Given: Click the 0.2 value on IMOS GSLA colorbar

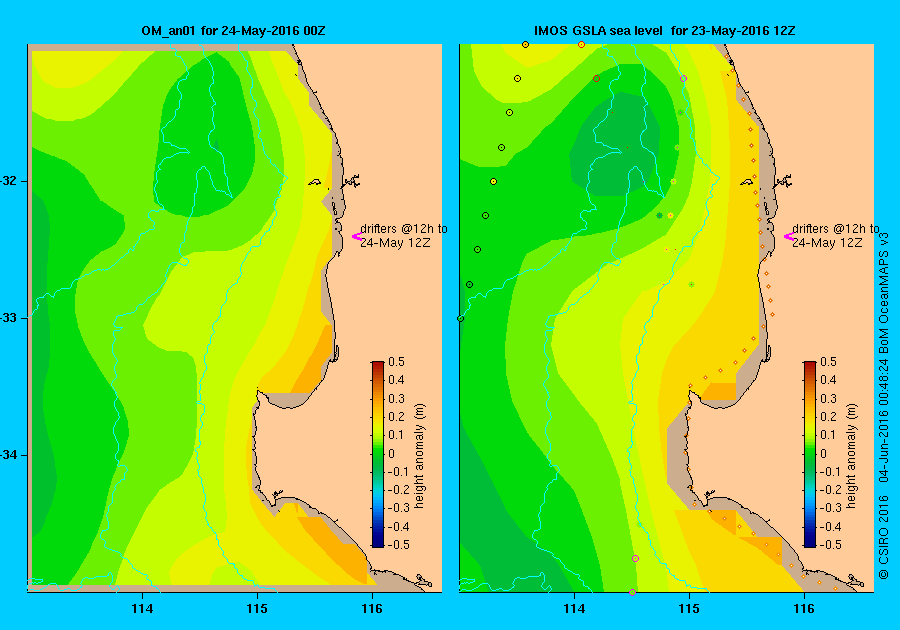Looking at the screenshot, I should pos(828,417).
